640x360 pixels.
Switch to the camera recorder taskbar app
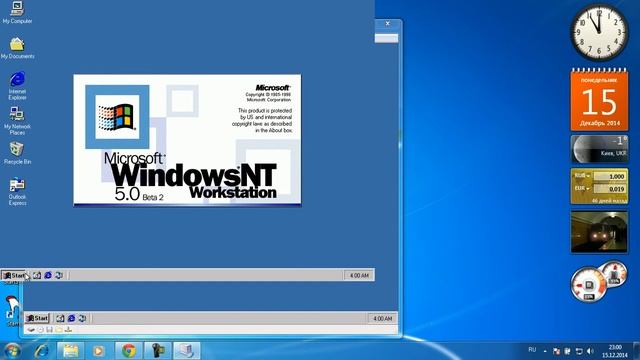point(158,351)
